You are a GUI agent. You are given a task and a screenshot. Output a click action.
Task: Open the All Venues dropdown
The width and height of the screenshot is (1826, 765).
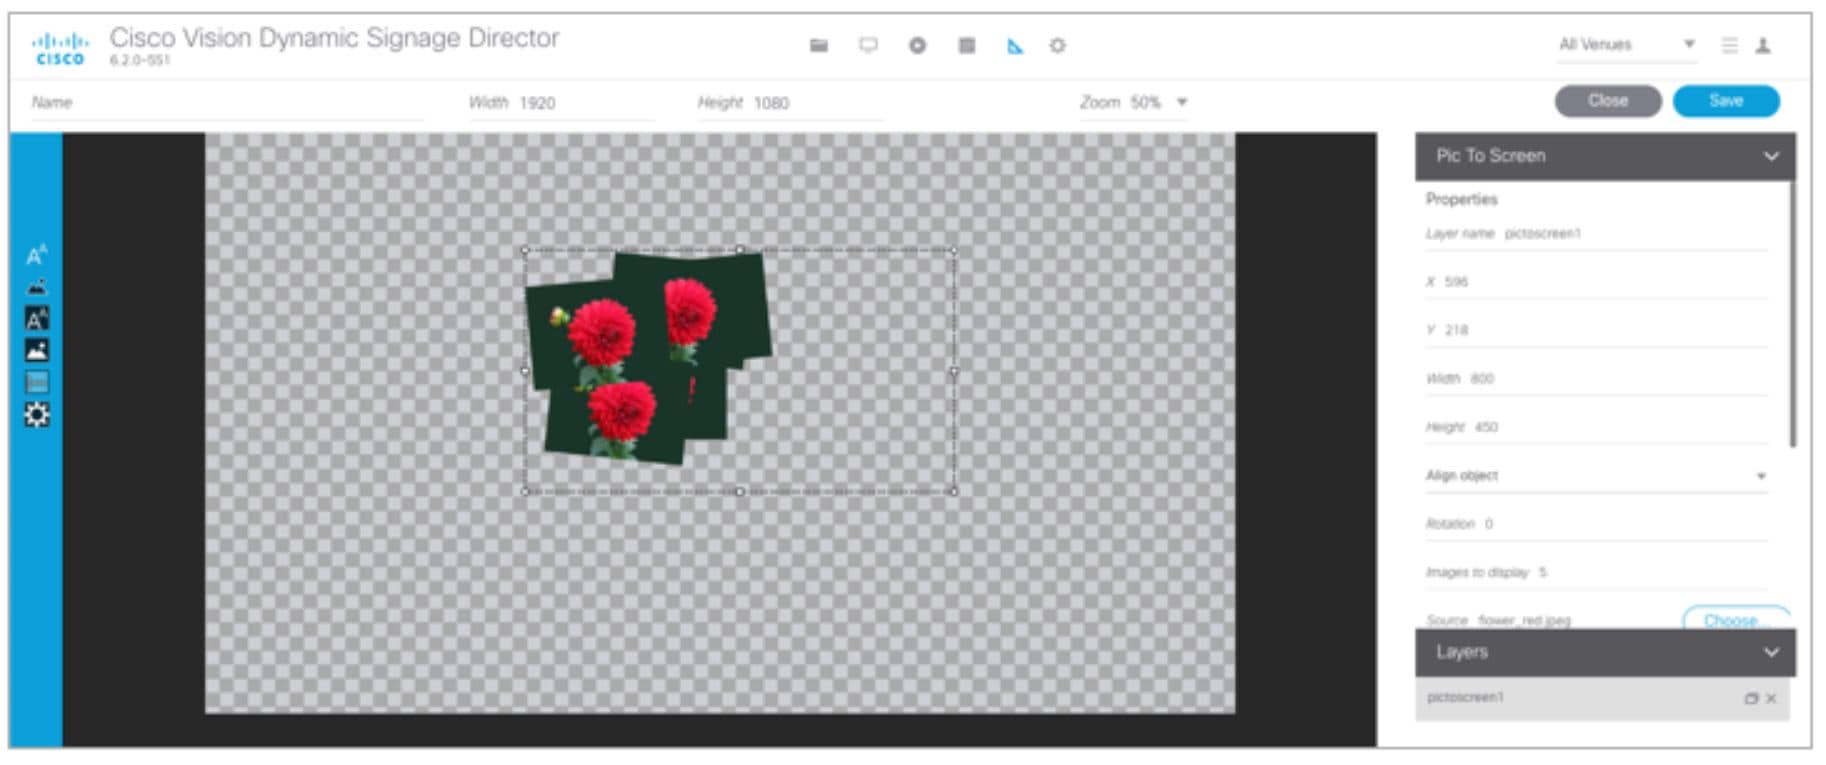(1626, 45)
